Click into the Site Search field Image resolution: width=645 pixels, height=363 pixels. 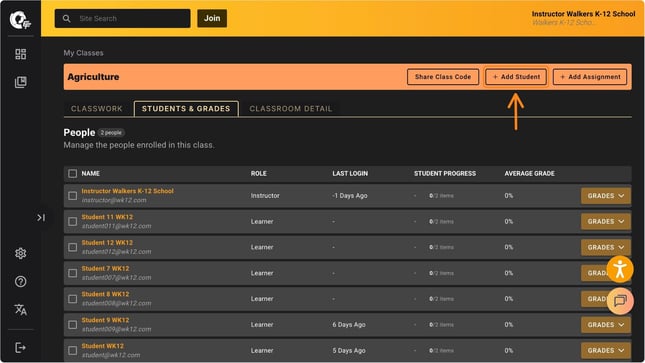click(123, 19)
